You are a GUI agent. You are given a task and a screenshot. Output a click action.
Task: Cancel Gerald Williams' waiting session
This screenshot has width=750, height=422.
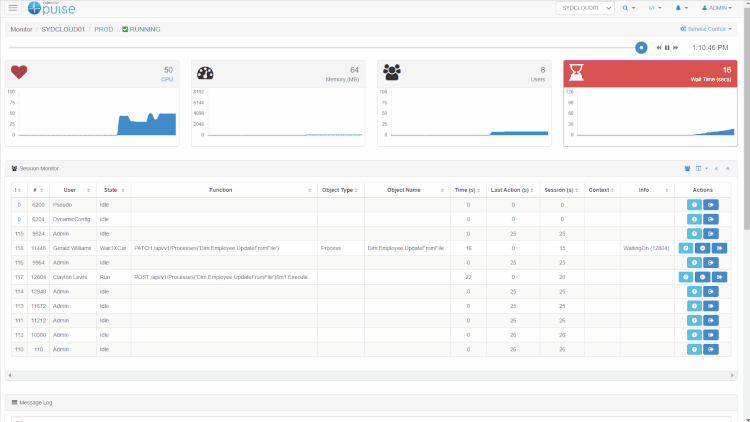point(702,248)
